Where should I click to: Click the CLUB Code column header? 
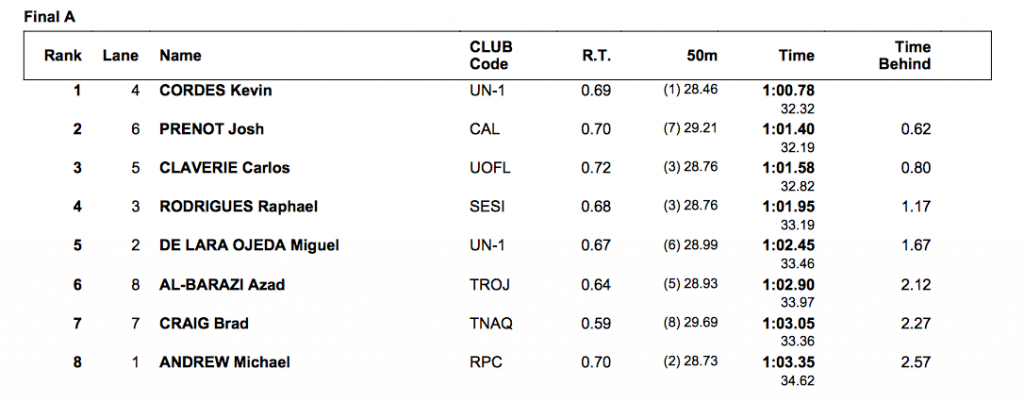click(491, 56)
